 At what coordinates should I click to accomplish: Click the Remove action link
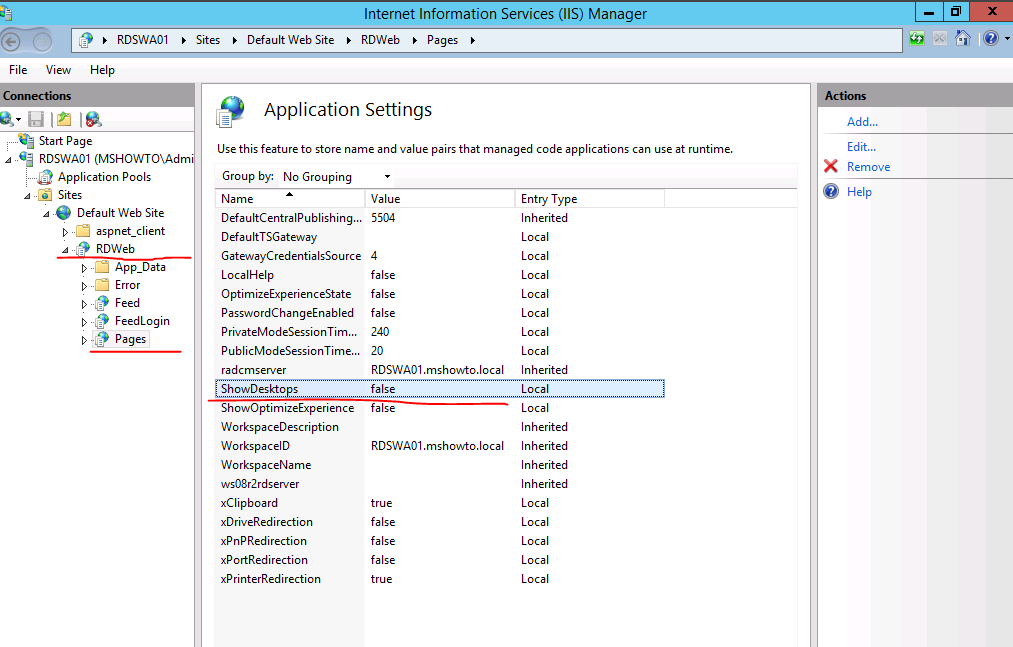click(x=868, y=167)
